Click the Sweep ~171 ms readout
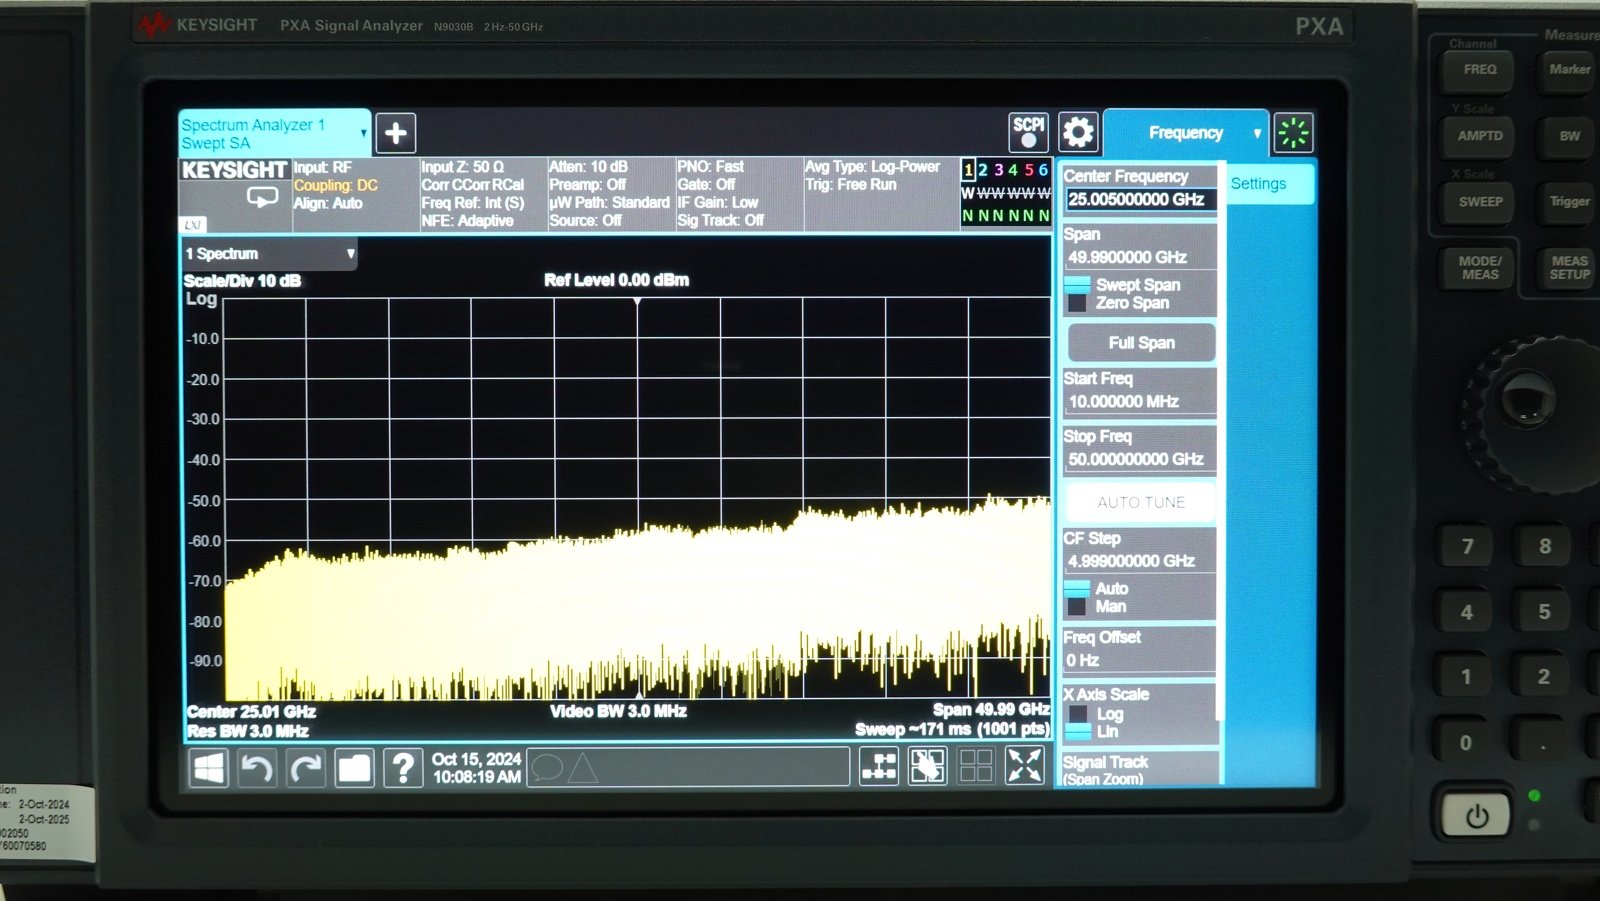 click(952, 729)
